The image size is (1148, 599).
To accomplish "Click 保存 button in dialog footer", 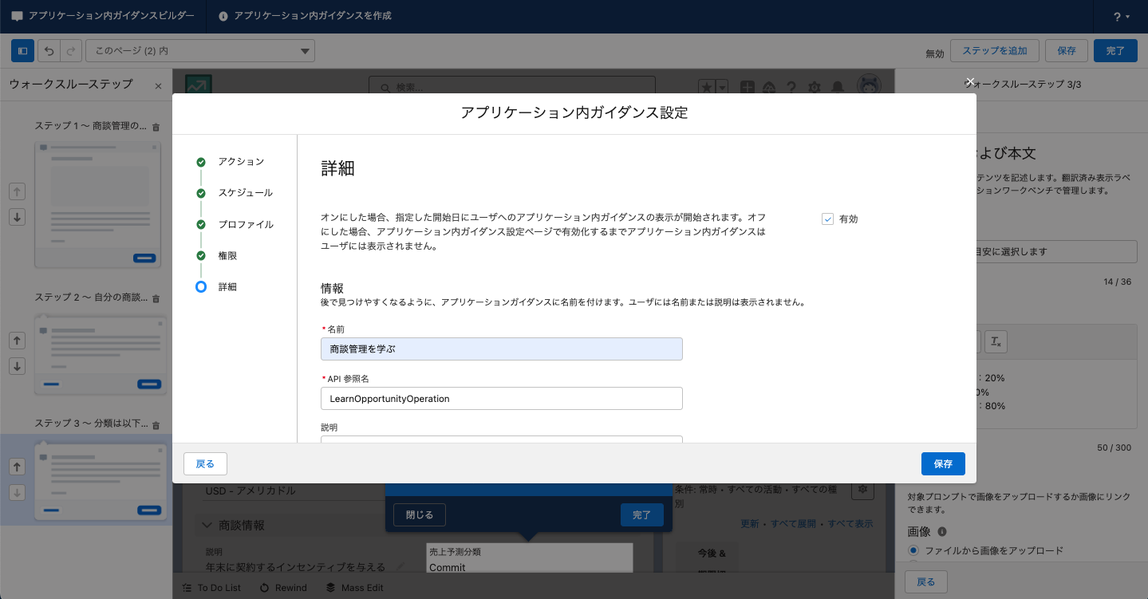I will (943, 464).
